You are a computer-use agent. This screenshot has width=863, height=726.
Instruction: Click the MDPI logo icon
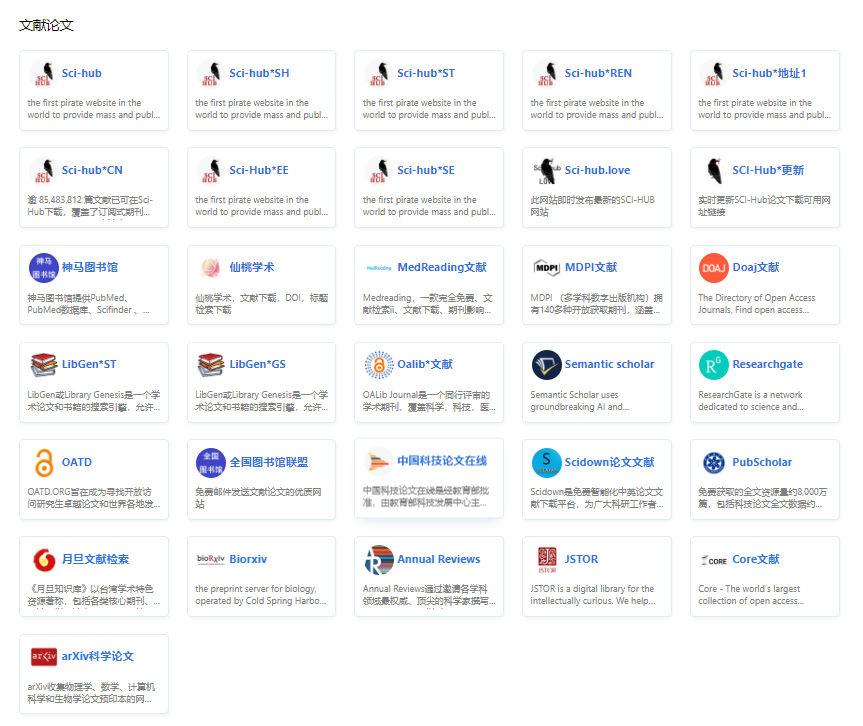(x=547, y=268)
